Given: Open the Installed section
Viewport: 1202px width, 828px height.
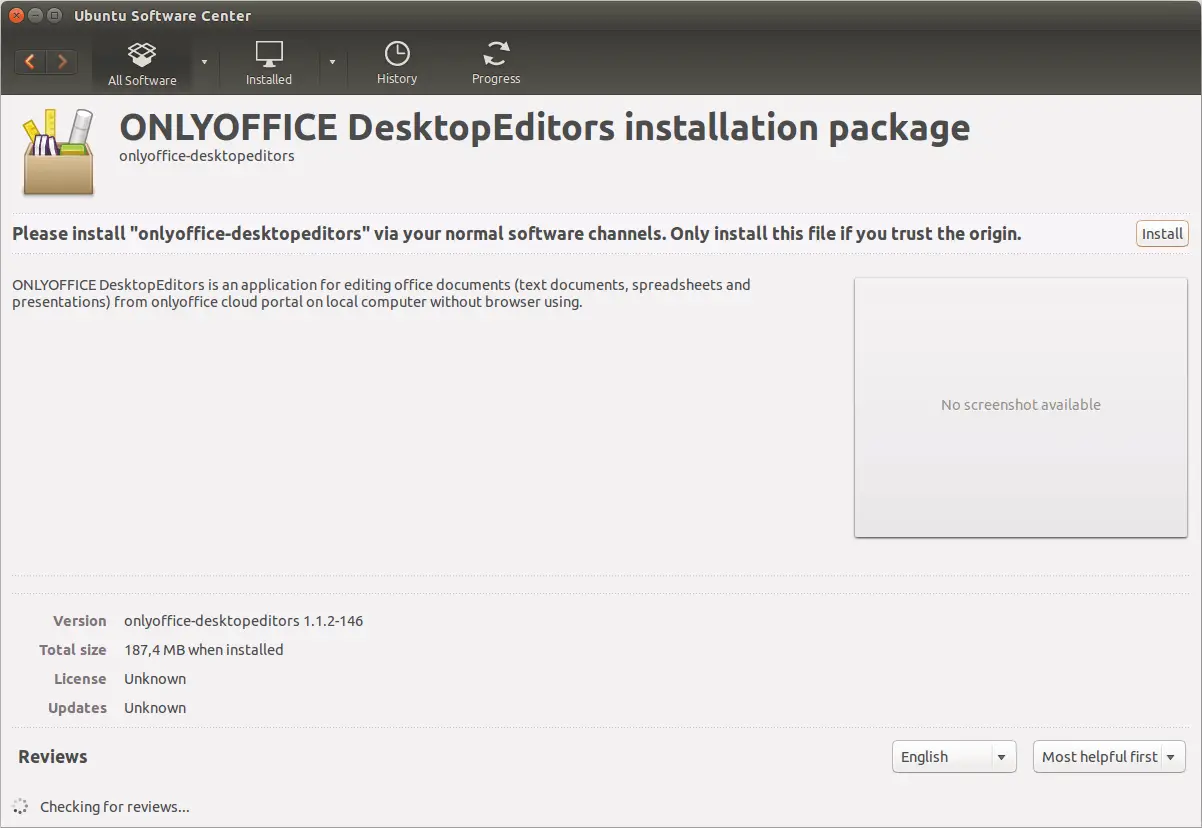Looking at the screenshot, I should pos(269,64).
